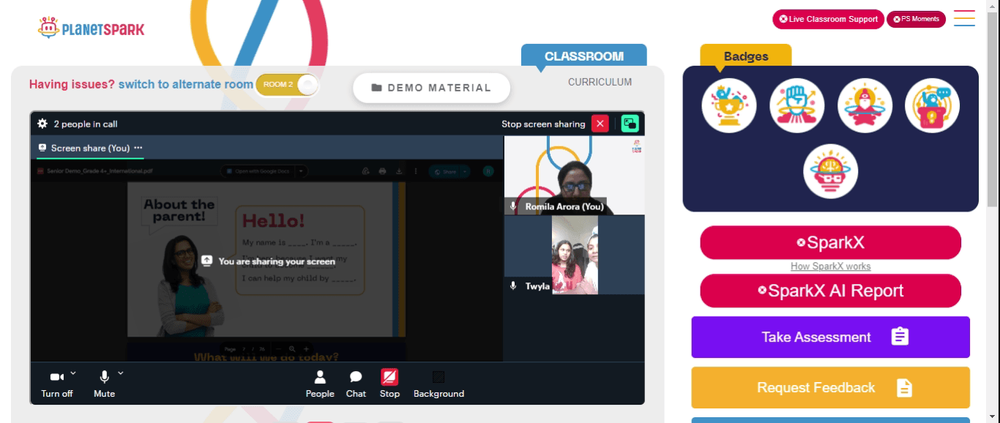Open call settings gear icon
Viewport: 1000px width, 423px height.
pos(43,124)
